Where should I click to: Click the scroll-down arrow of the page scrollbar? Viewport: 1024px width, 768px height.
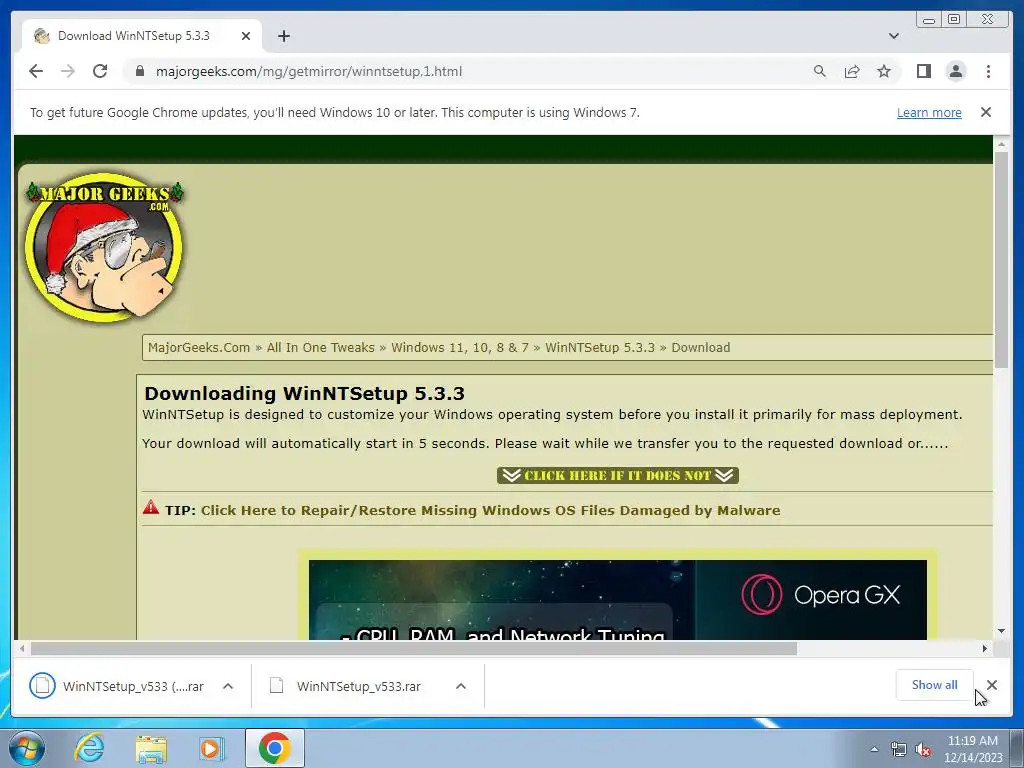point(1001,631)
